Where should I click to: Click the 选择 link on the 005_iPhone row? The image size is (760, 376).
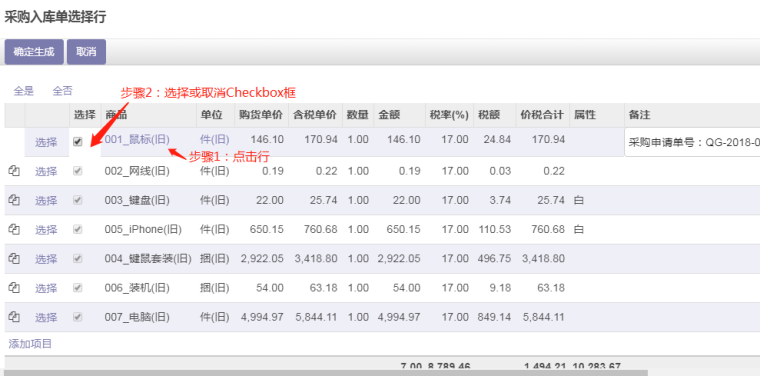46,230
